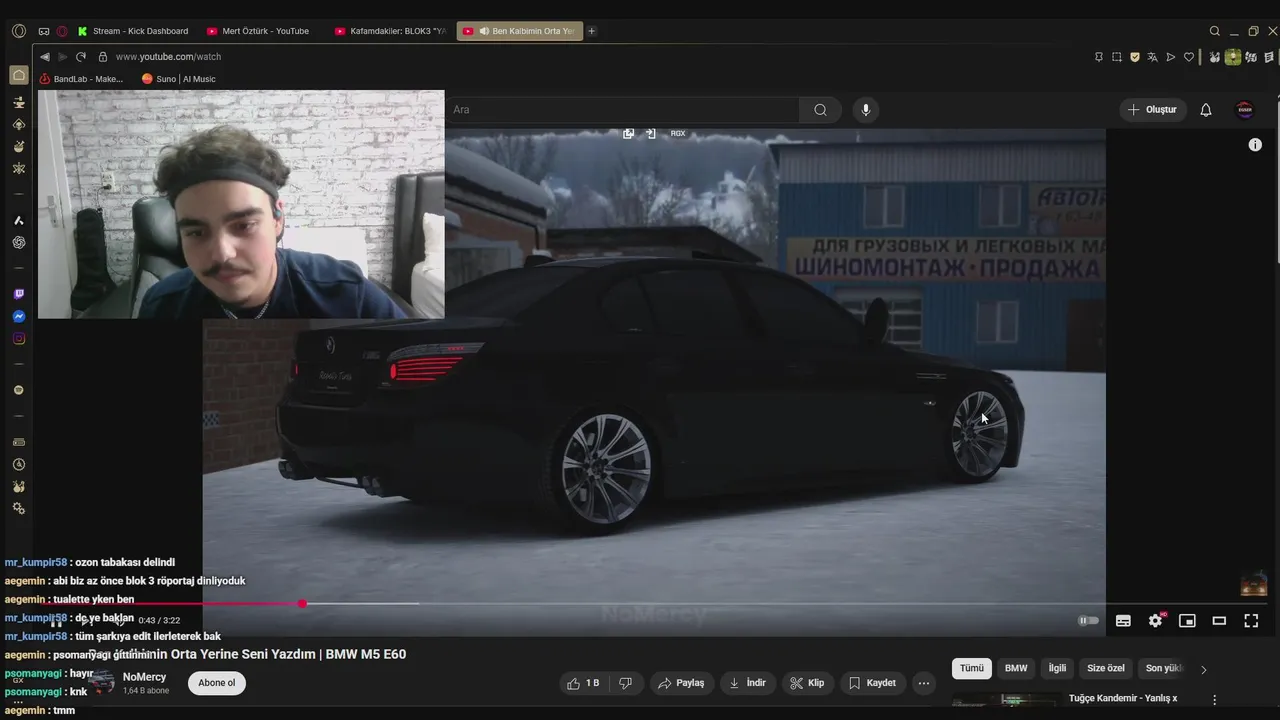Switch to Kafamdakiler: BLOK3 tab
Screen dimensions: 1280x720
tap(390, 31)
